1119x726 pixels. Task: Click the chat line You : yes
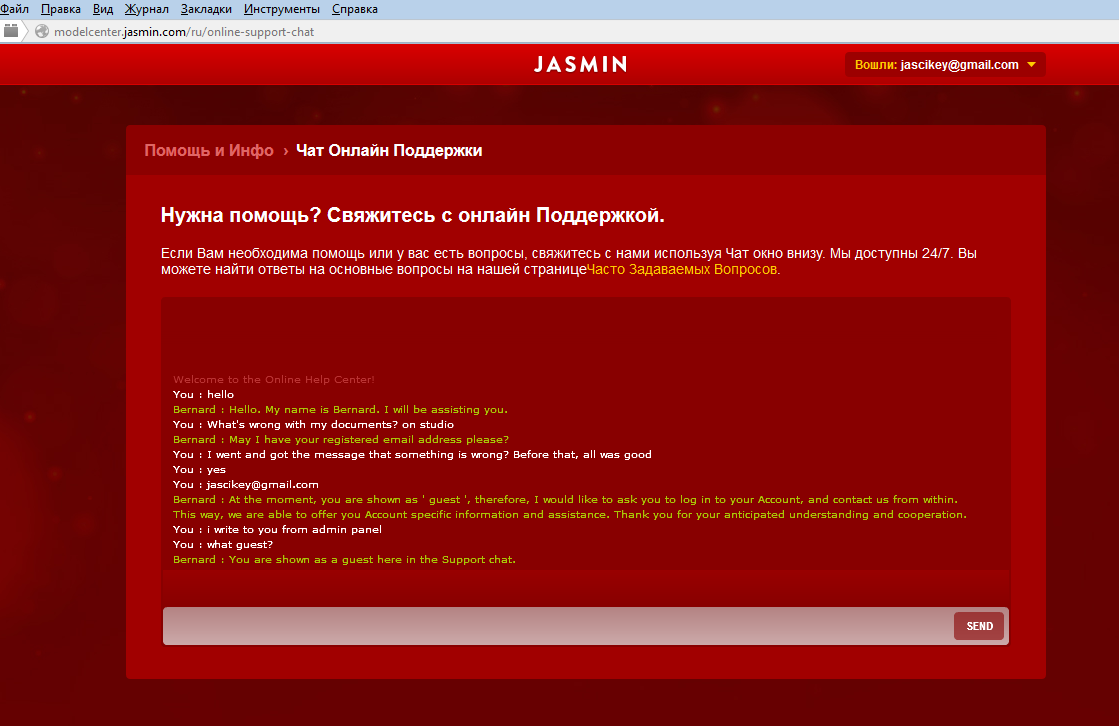point(199,470)
